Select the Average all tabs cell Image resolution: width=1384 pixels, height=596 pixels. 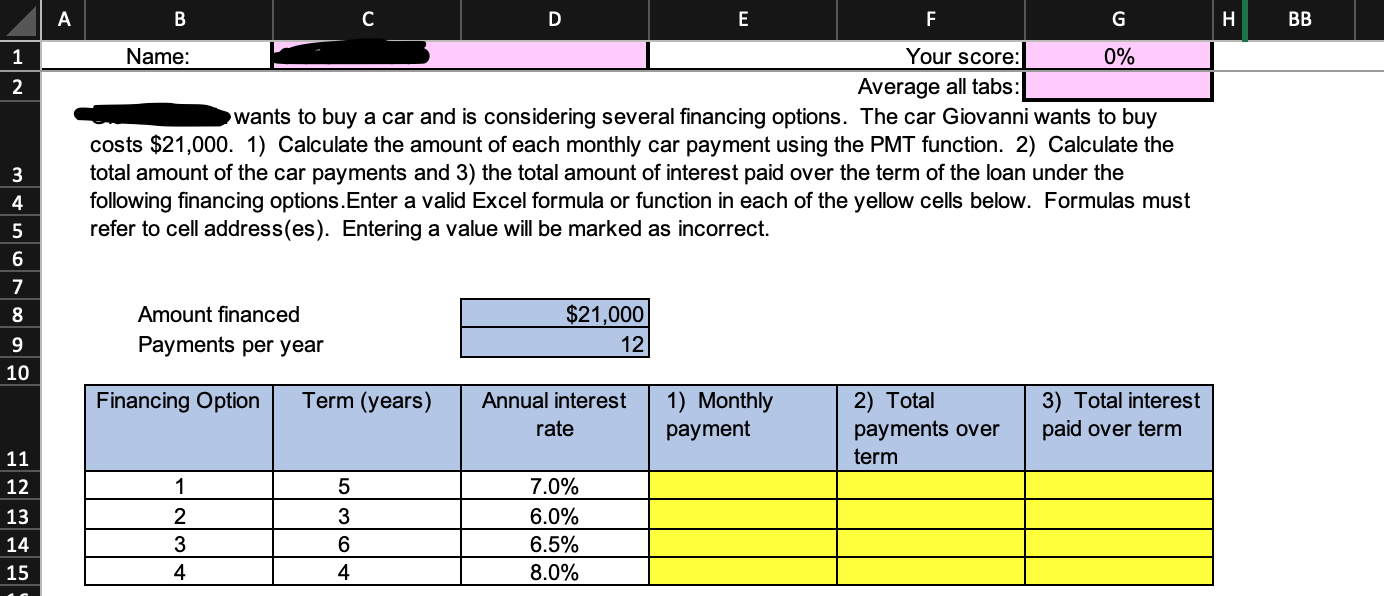(x=1117, y=86)
